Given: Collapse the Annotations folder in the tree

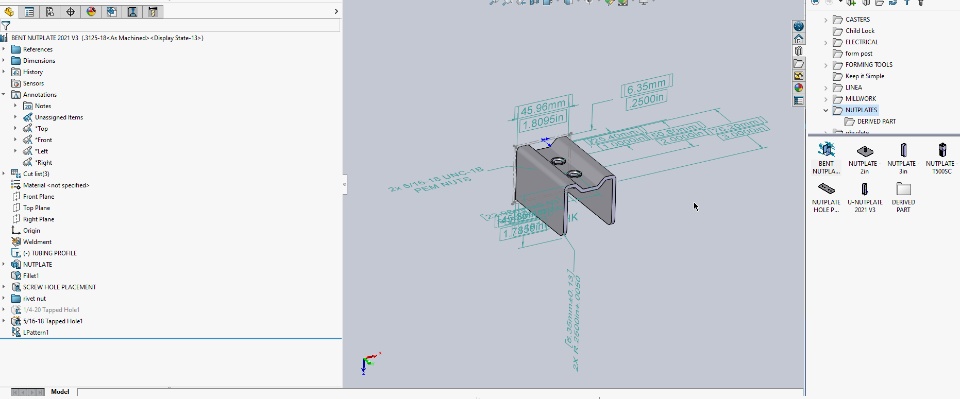Looking at the screenshot, I should [x=4, y=94].
